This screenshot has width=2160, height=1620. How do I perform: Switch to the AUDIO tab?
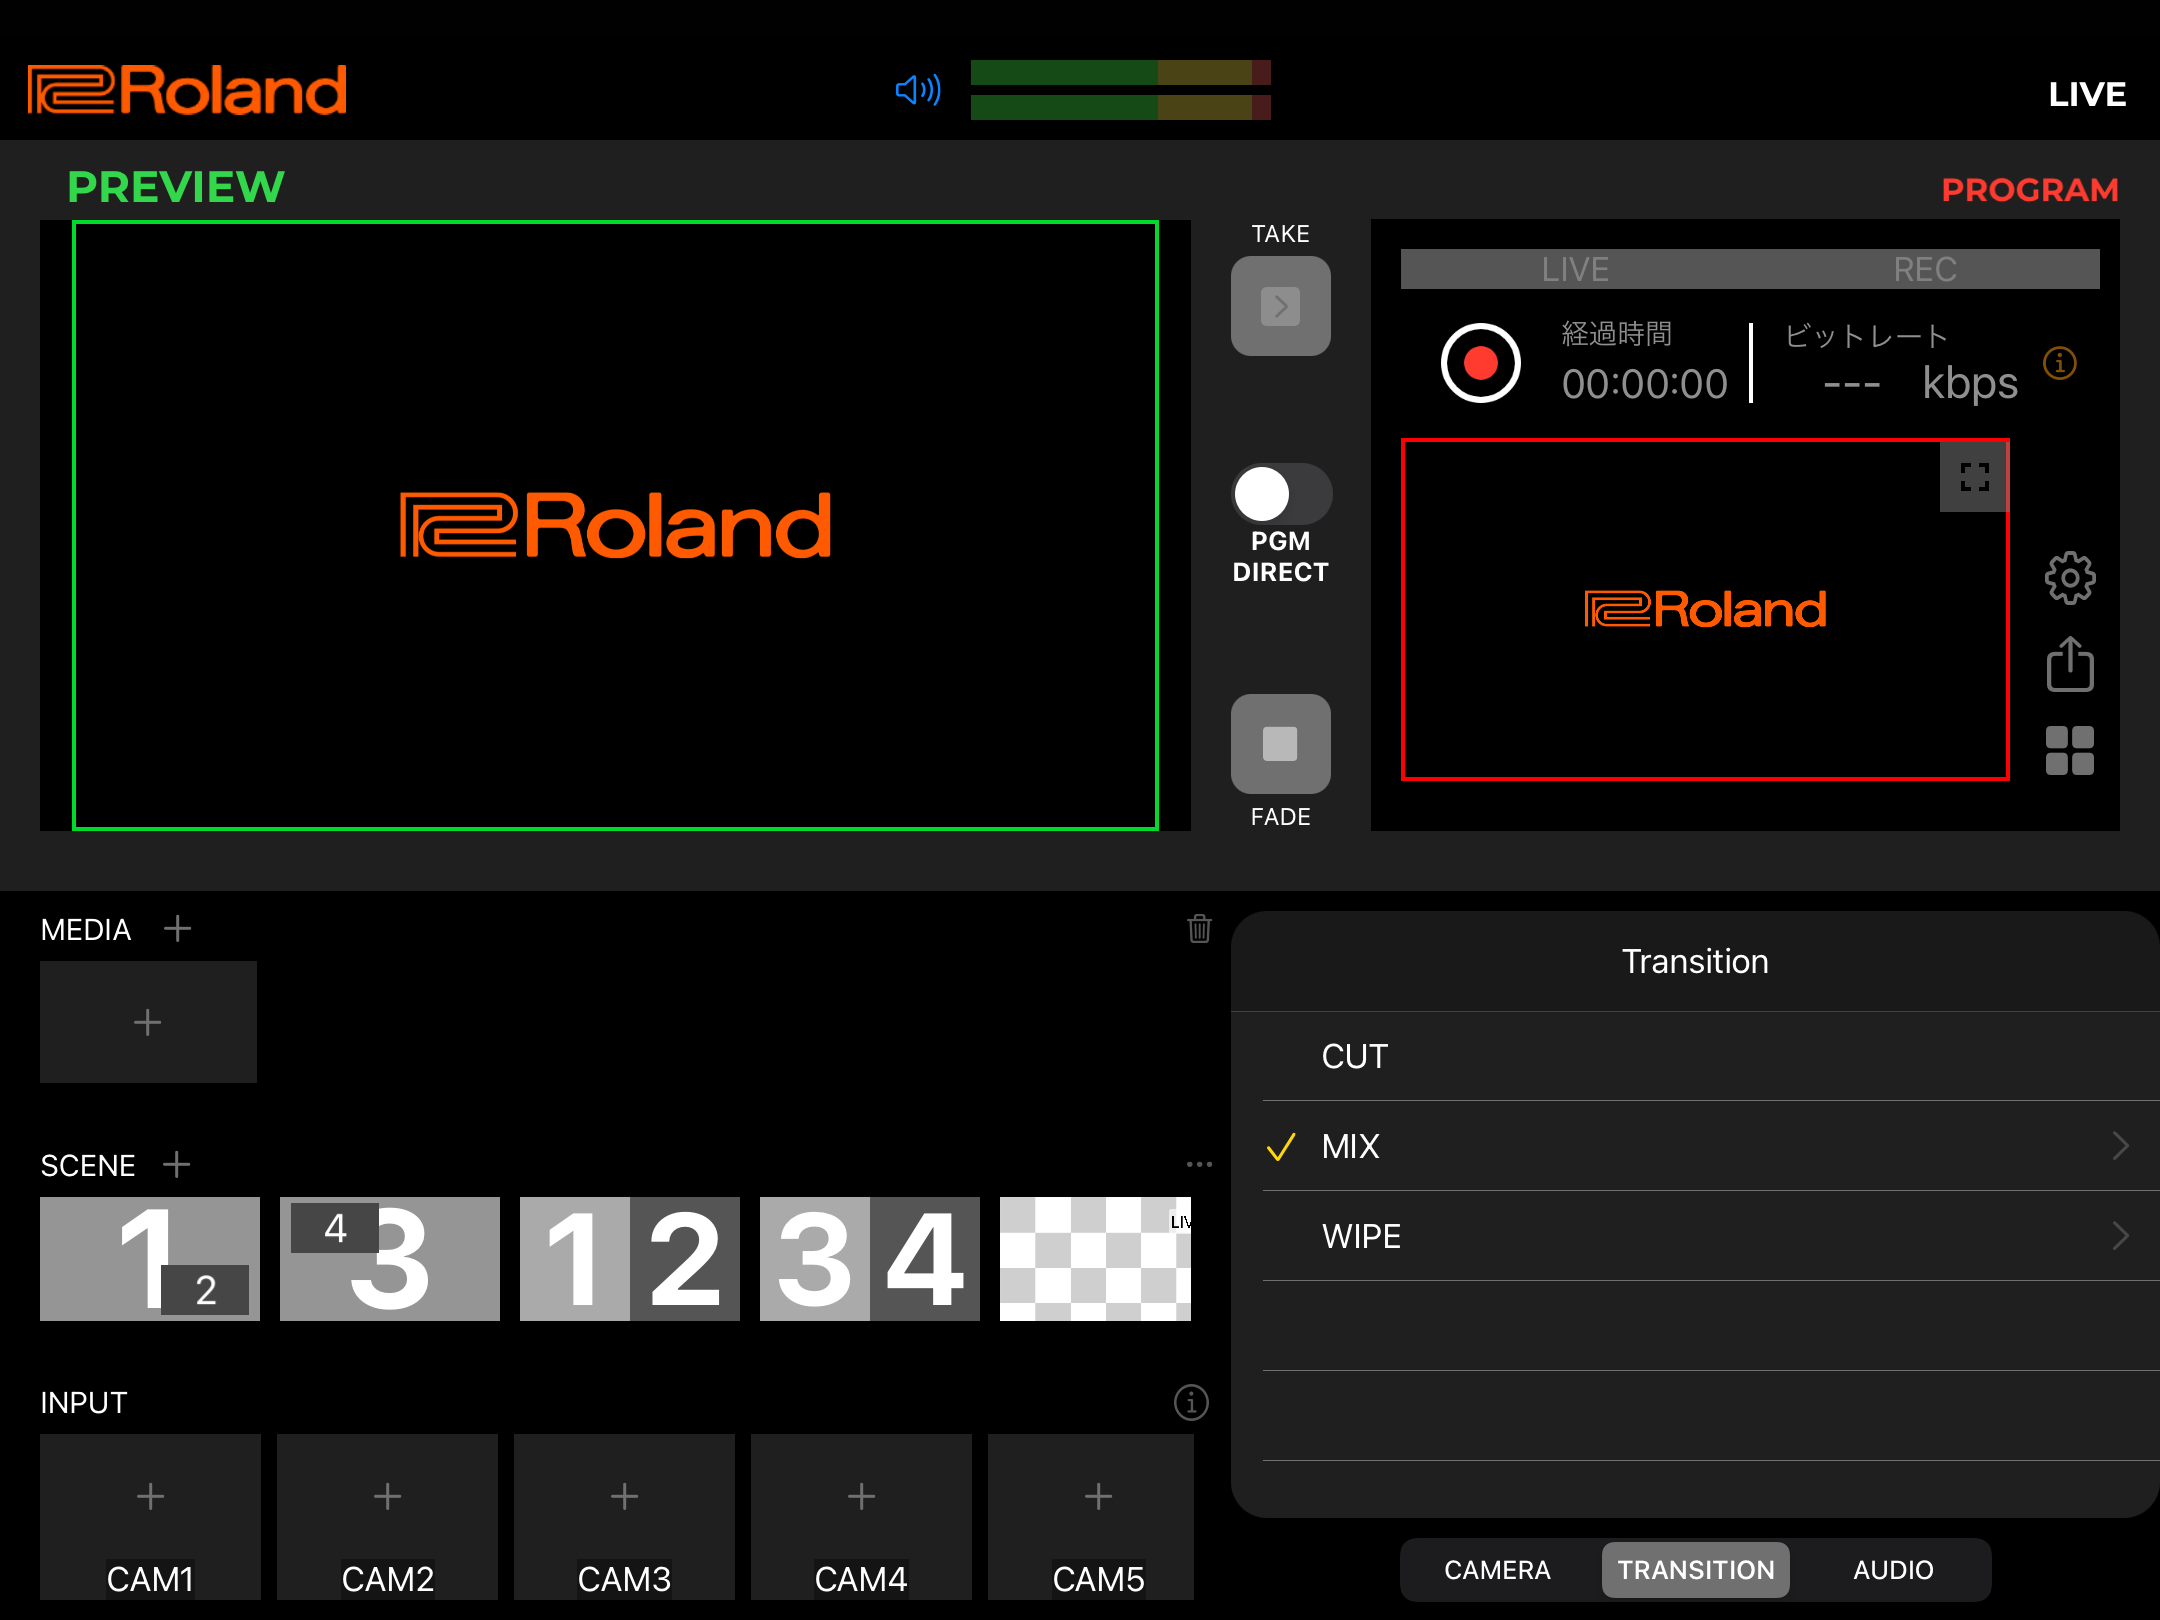click(x=1893, y=1570)
